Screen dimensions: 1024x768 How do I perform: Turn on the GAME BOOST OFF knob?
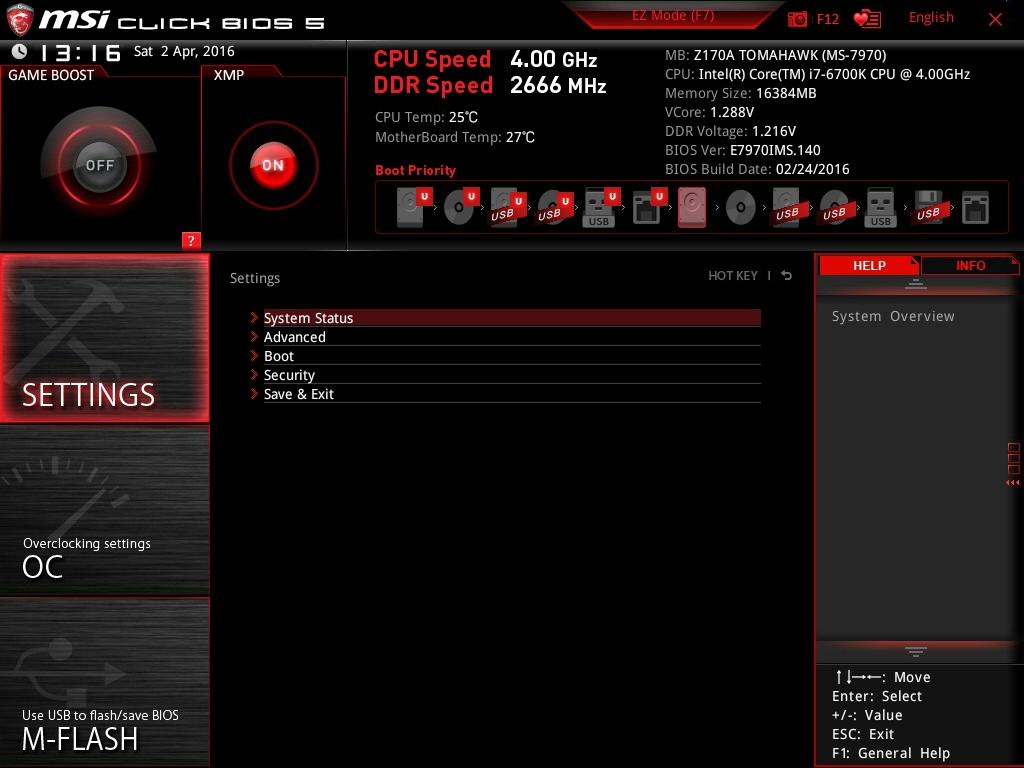click(99, 165)
